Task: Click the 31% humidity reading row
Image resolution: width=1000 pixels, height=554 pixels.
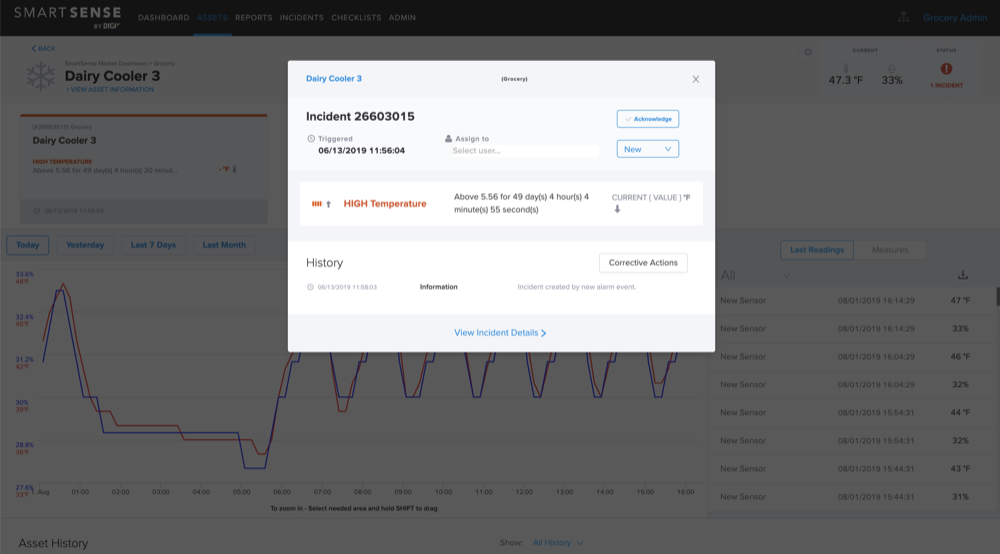Action: coord(852,497)
